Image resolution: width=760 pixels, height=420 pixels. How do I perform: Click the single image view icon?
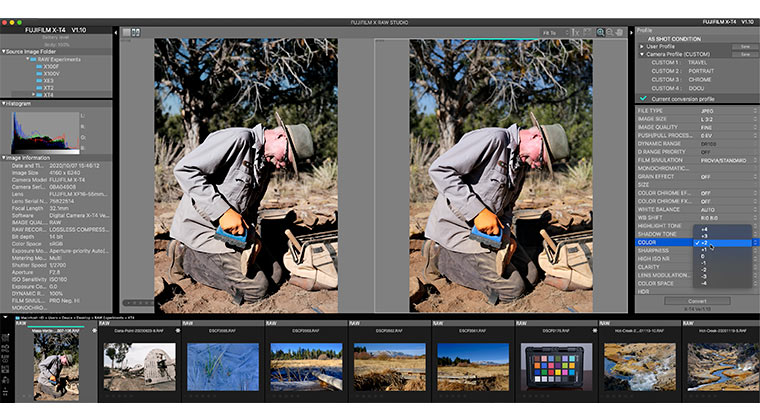click(x=126, y=32)
